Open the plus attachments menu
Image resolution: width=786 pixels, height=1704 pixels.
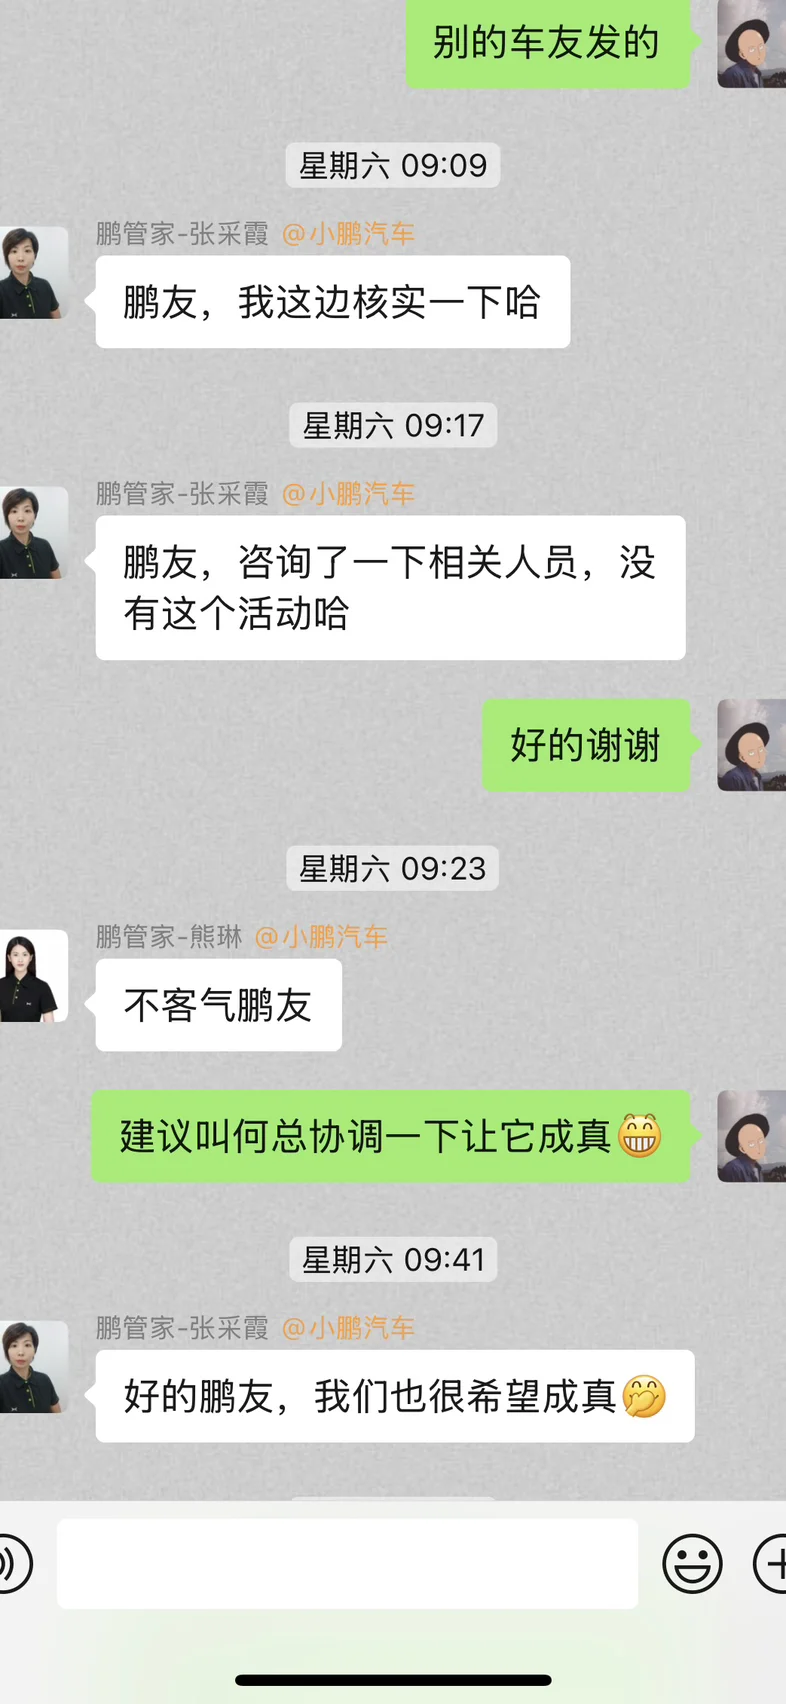click(x=770, y=1563)
